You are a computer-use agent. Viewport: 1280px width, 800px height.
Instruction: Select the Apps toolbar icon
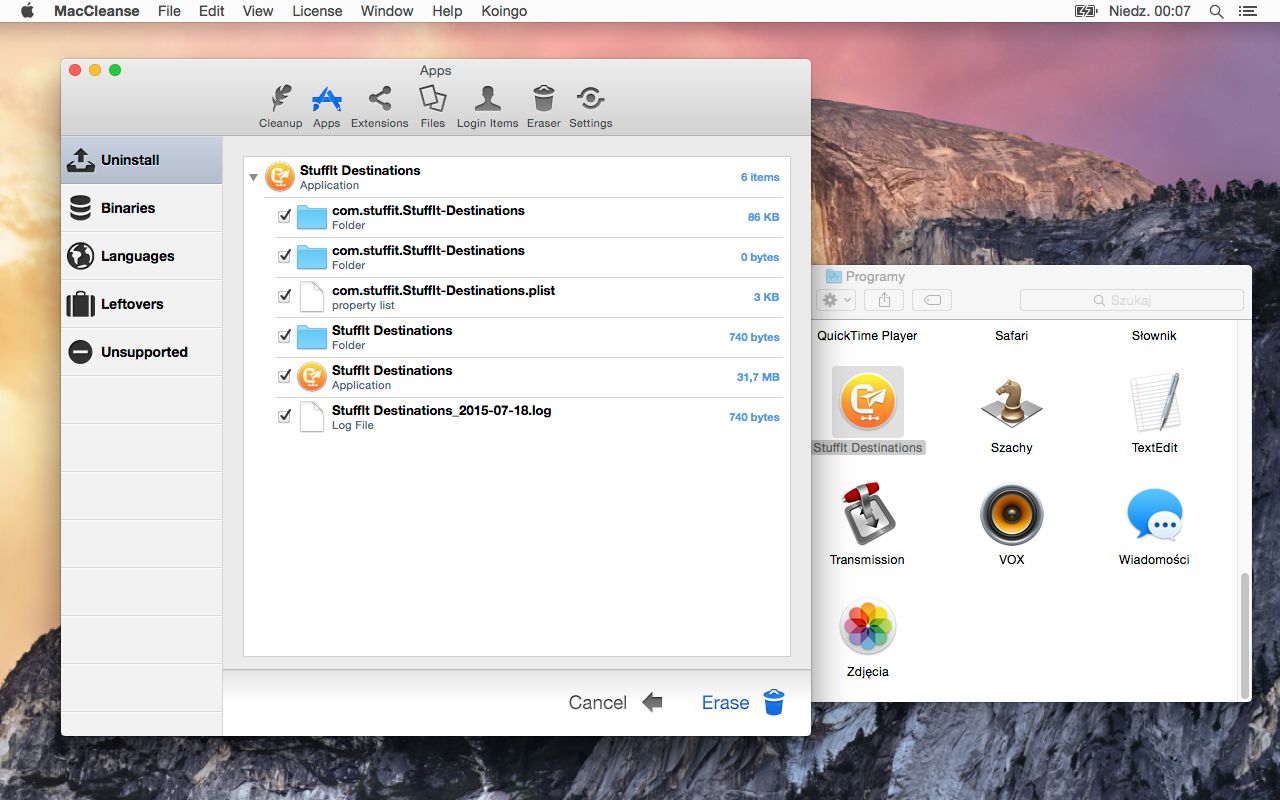coord(326,107)
